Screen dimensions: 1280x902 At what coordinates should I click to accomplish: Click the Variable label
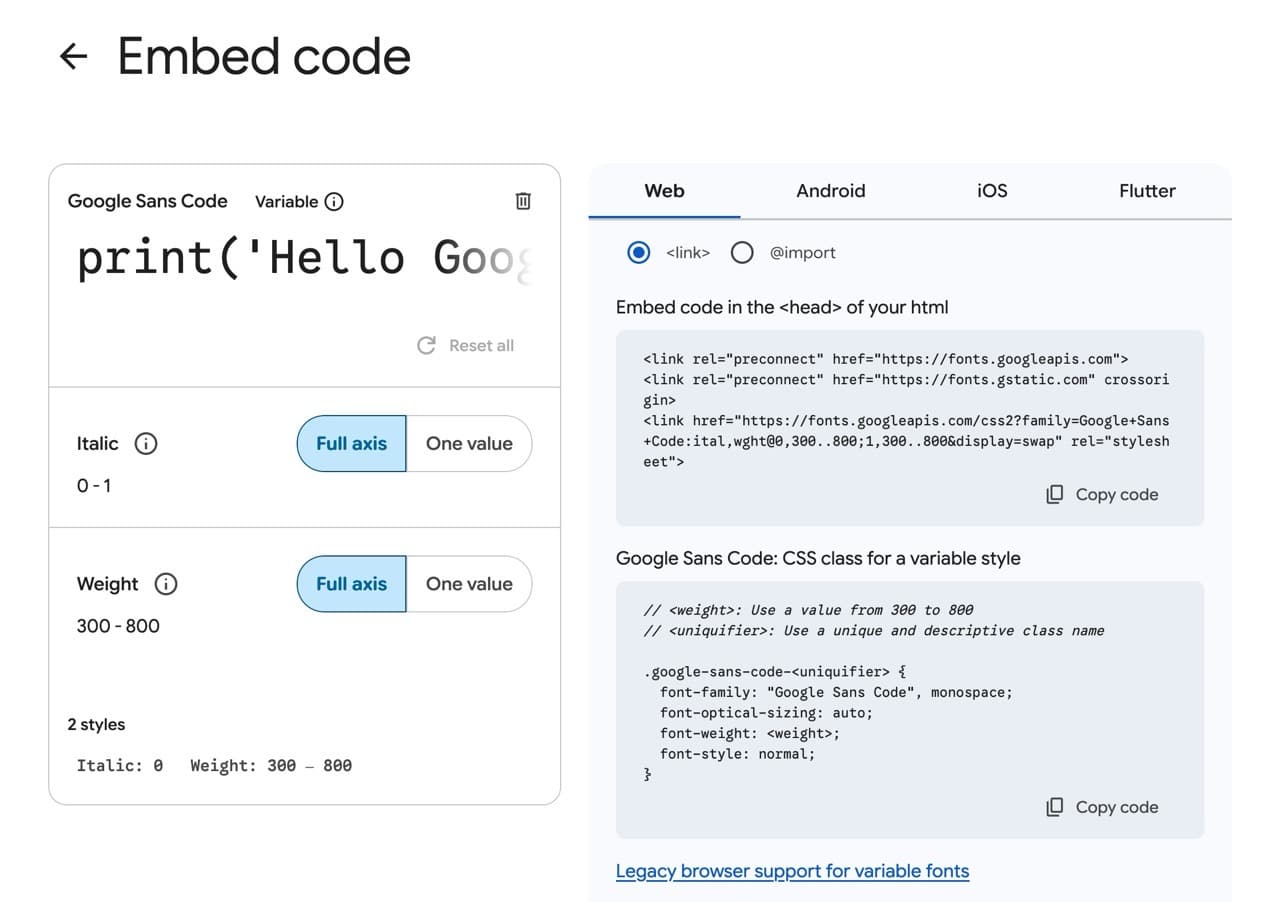286,201
